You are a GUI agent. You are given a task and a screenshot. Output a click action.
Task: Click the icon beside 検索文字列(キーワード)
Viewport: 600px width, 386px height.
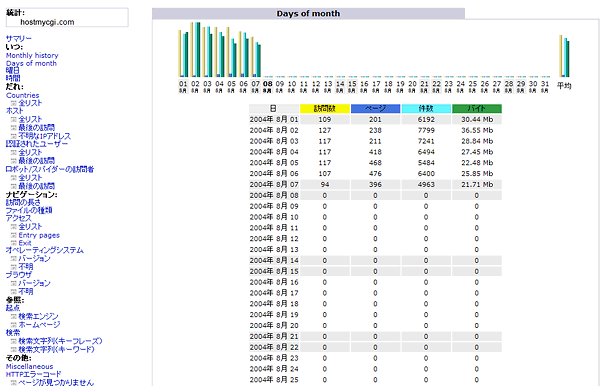(x=13, y=350)
